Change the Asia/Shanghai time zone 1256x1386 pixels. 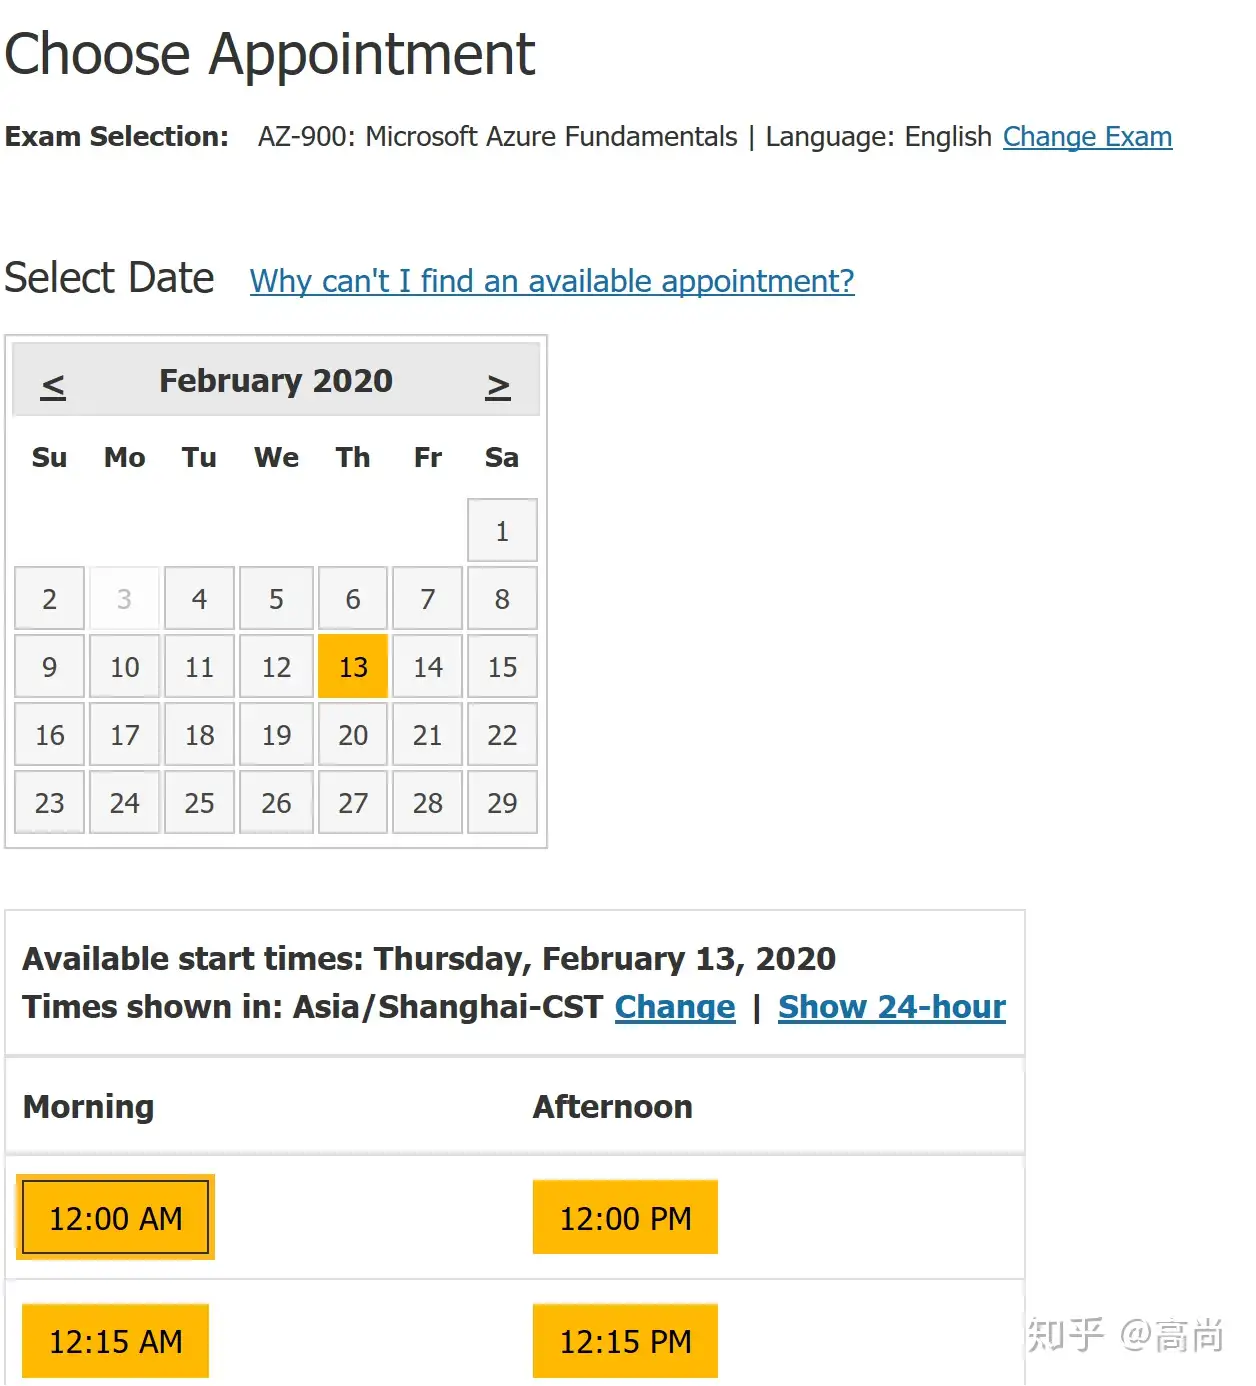point(675,1007)
